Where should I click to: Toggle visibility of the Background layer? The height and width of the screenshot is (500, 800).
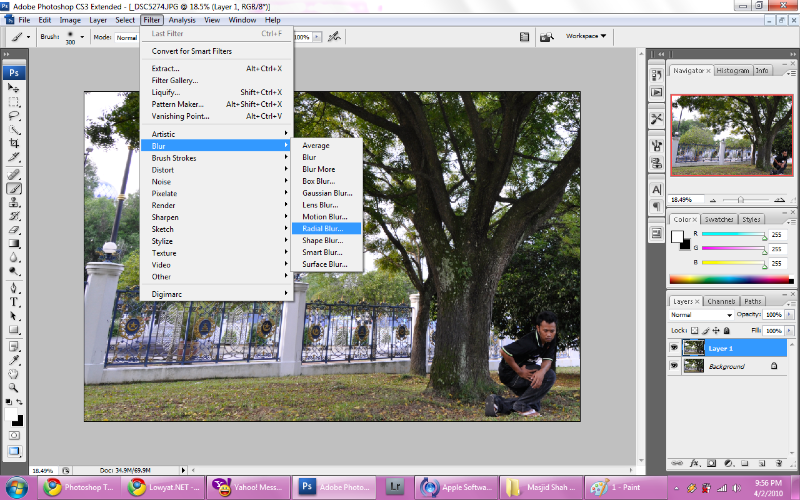tap(673, 367)
